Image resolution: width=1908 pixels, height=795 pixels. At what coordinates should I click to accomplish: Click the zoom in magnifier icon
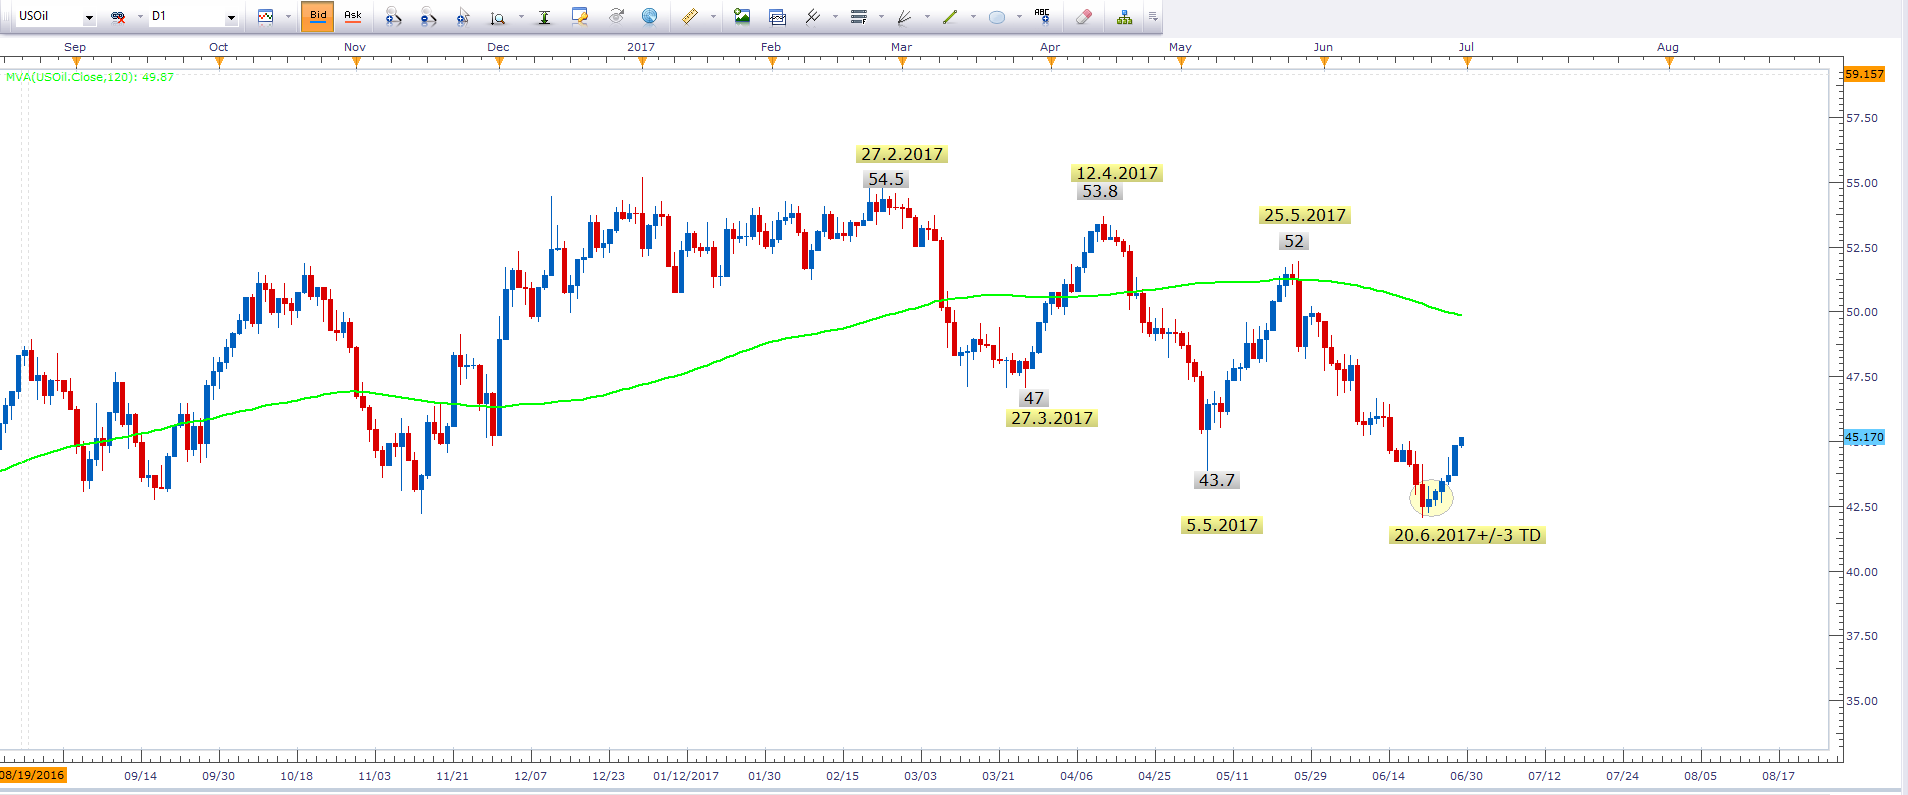[x=393, y=16]
